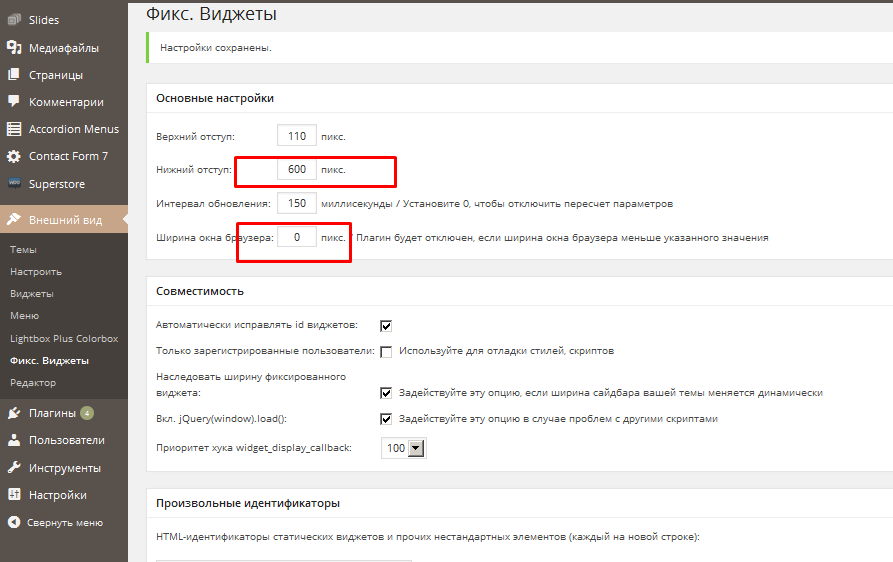The height and width of the screenshot is (562, 893).
Task: Enable 'Только зарегистрированные пользователи' checkbox
Action: (x=386, y=351)
